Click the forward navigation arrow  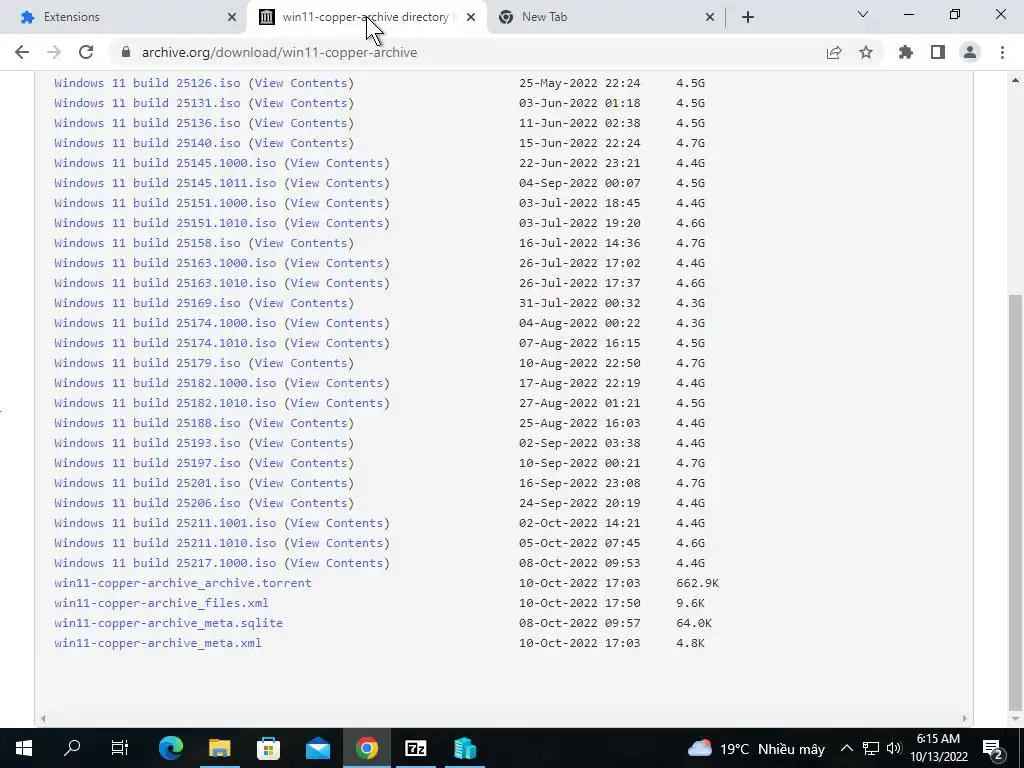[x=54, y=52]
